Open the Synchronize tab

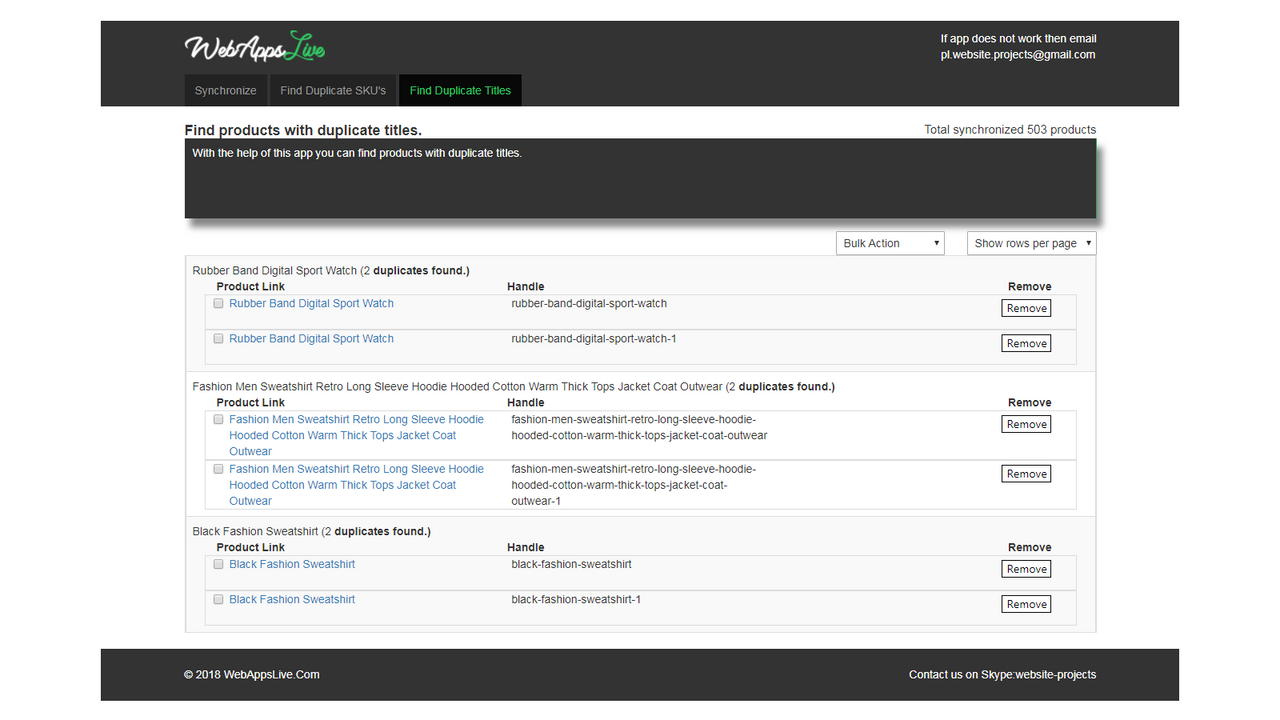[226, 90]
